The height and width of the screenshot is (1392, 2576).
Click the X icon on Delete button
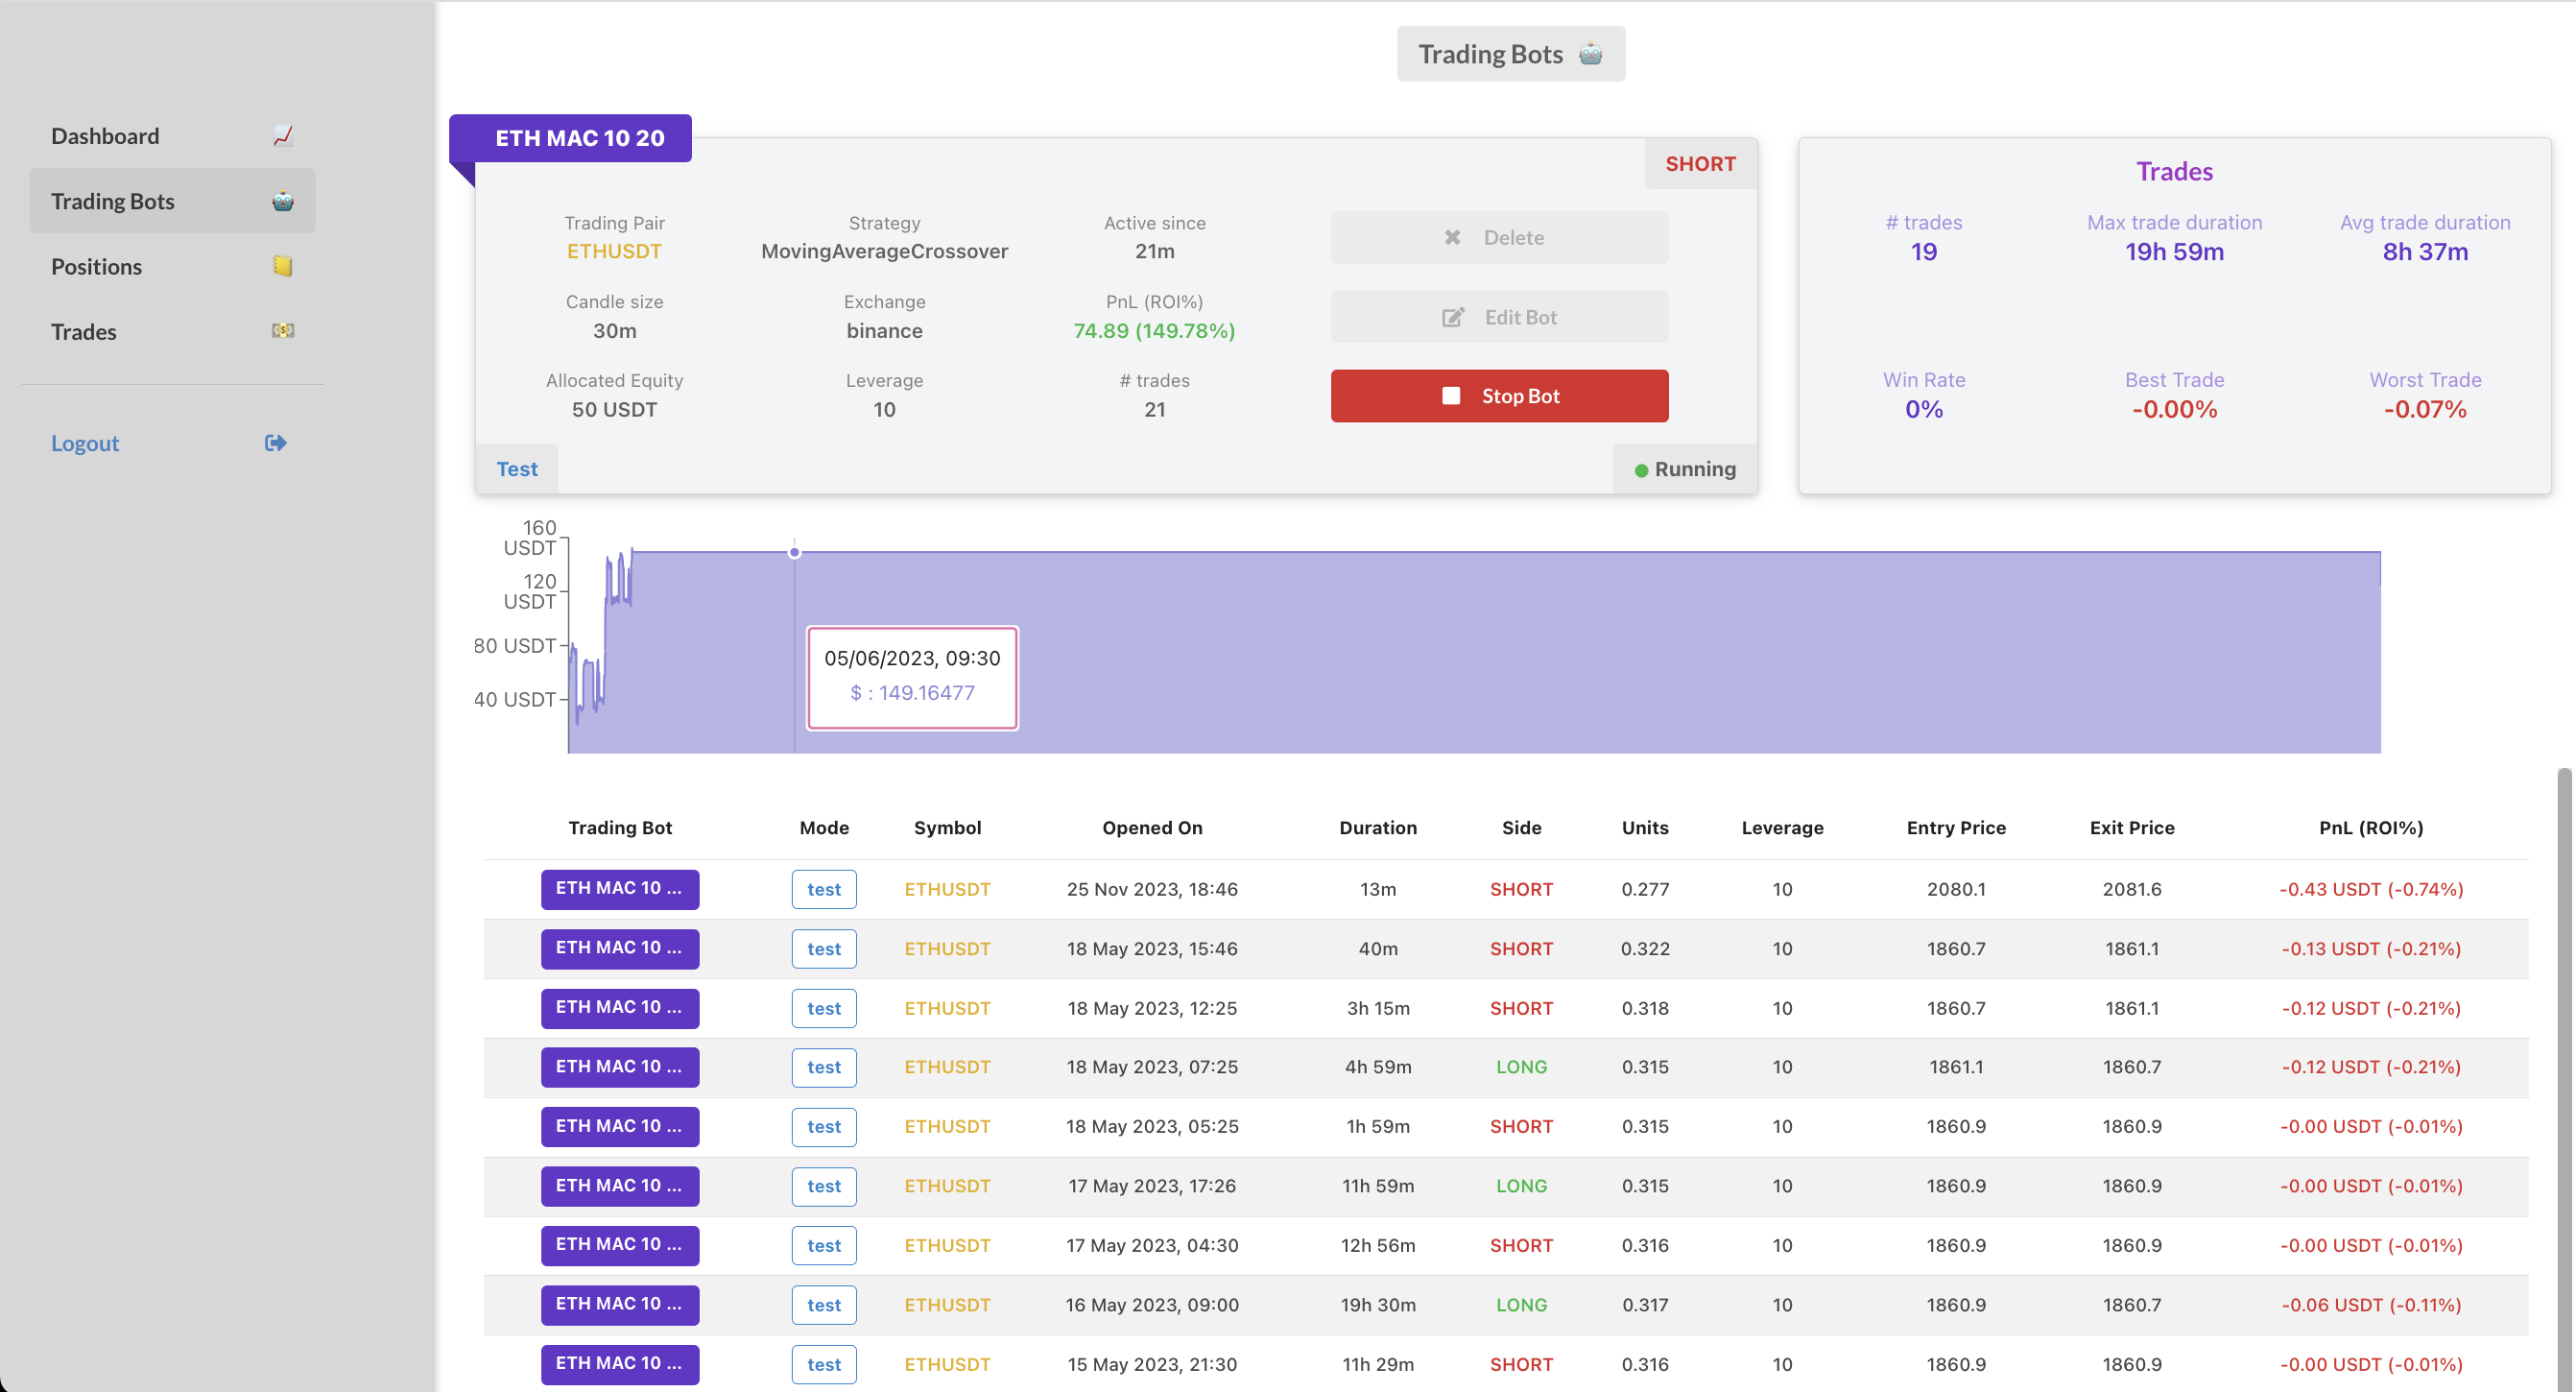[x=1452, y=238]
